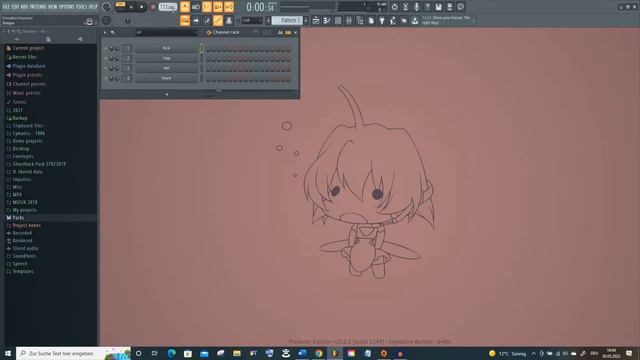640x360 pixels.
Task: Click the record button in transport
Action: coord(153,7)
